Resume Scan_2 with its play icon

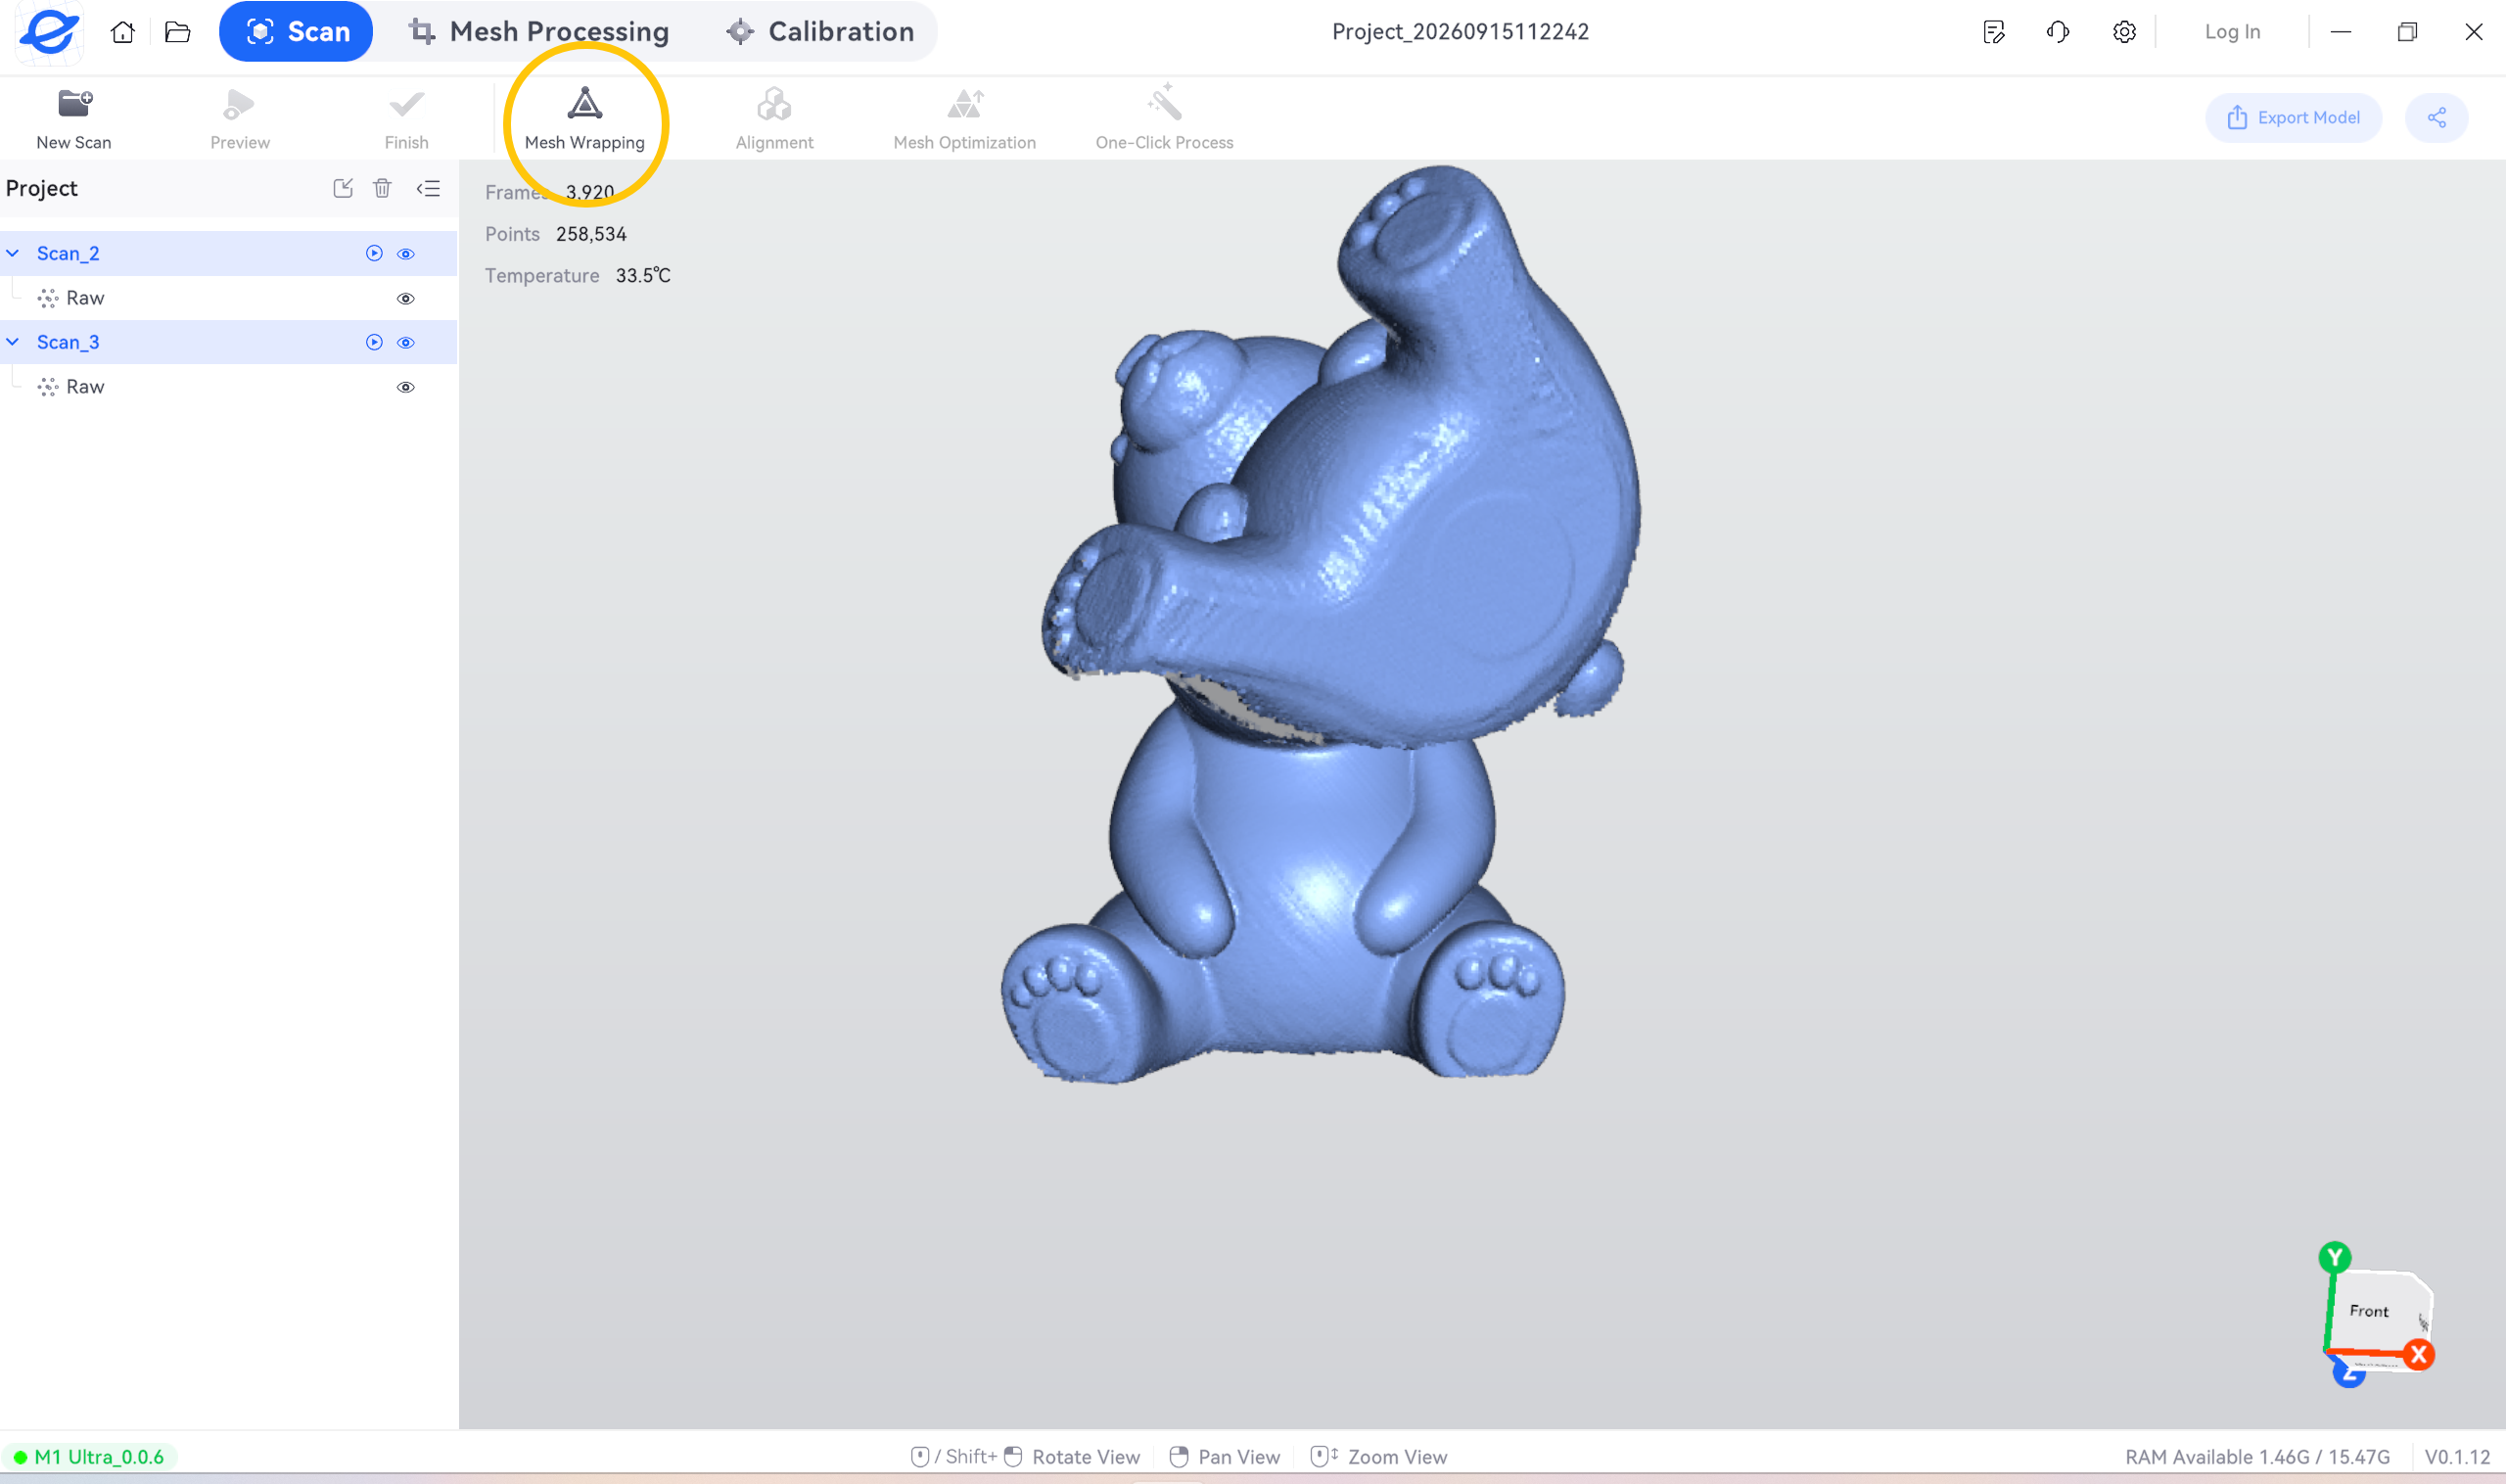374,254
